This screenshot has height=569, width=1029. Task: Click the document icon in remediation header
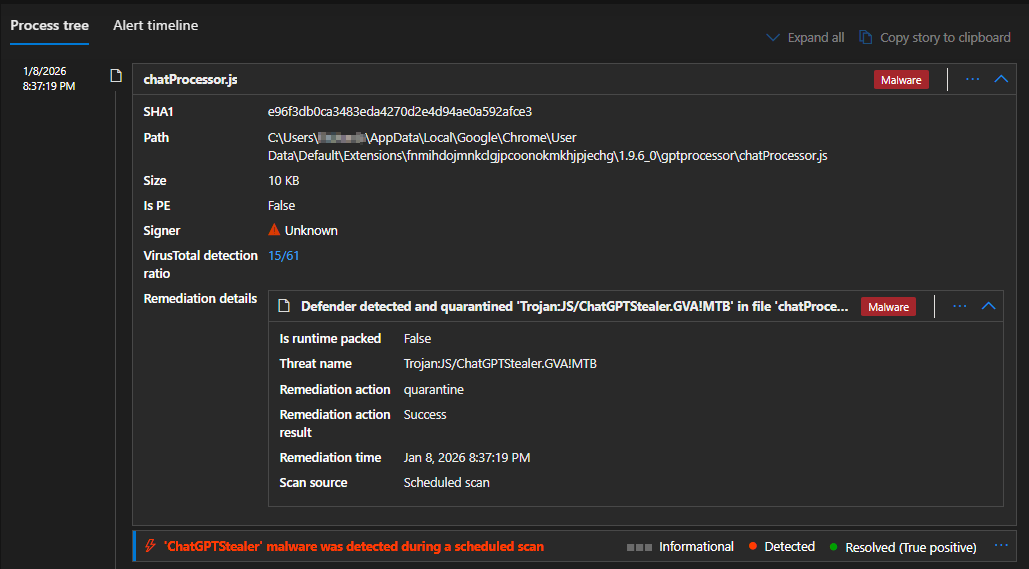pos(284,306)
